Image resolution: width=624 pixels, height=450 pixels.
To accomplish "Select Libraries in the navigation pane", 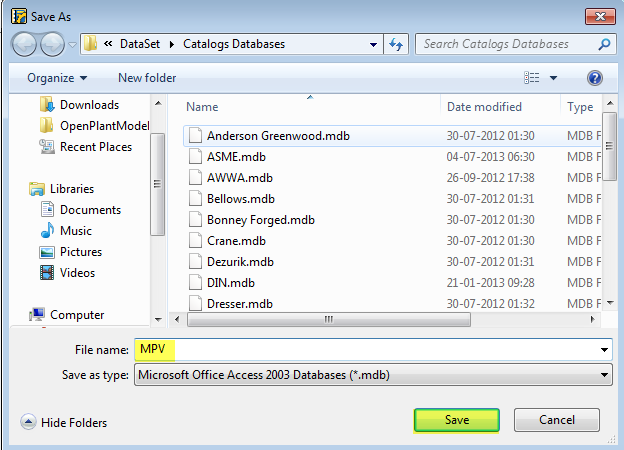I will [x=62, y=189].
